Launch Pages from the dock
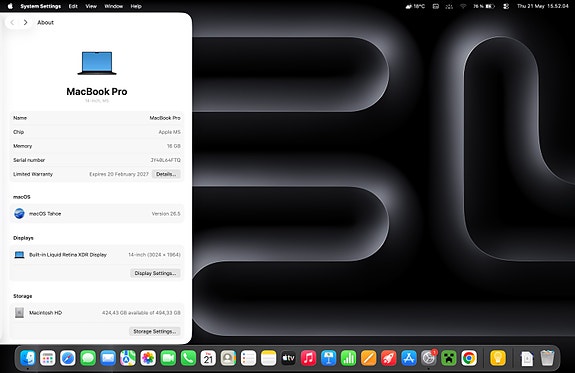 tap(369, 358)
